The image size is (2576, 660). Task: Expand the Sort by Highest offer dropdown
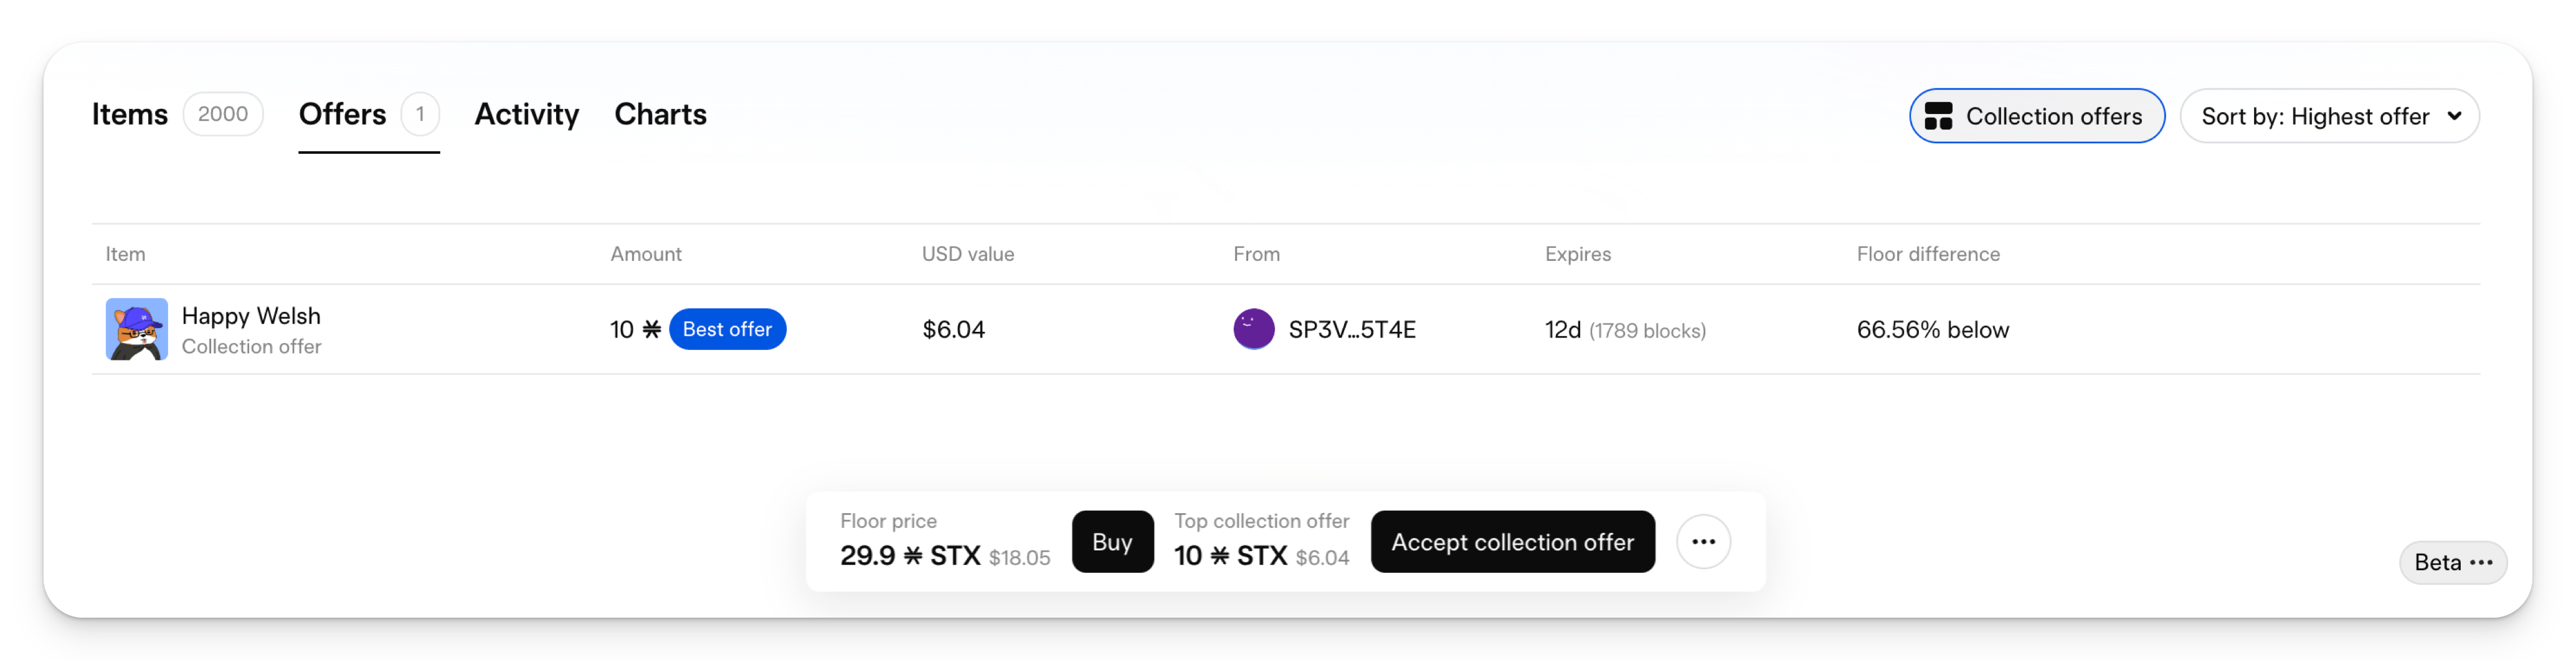point(2328,116)
